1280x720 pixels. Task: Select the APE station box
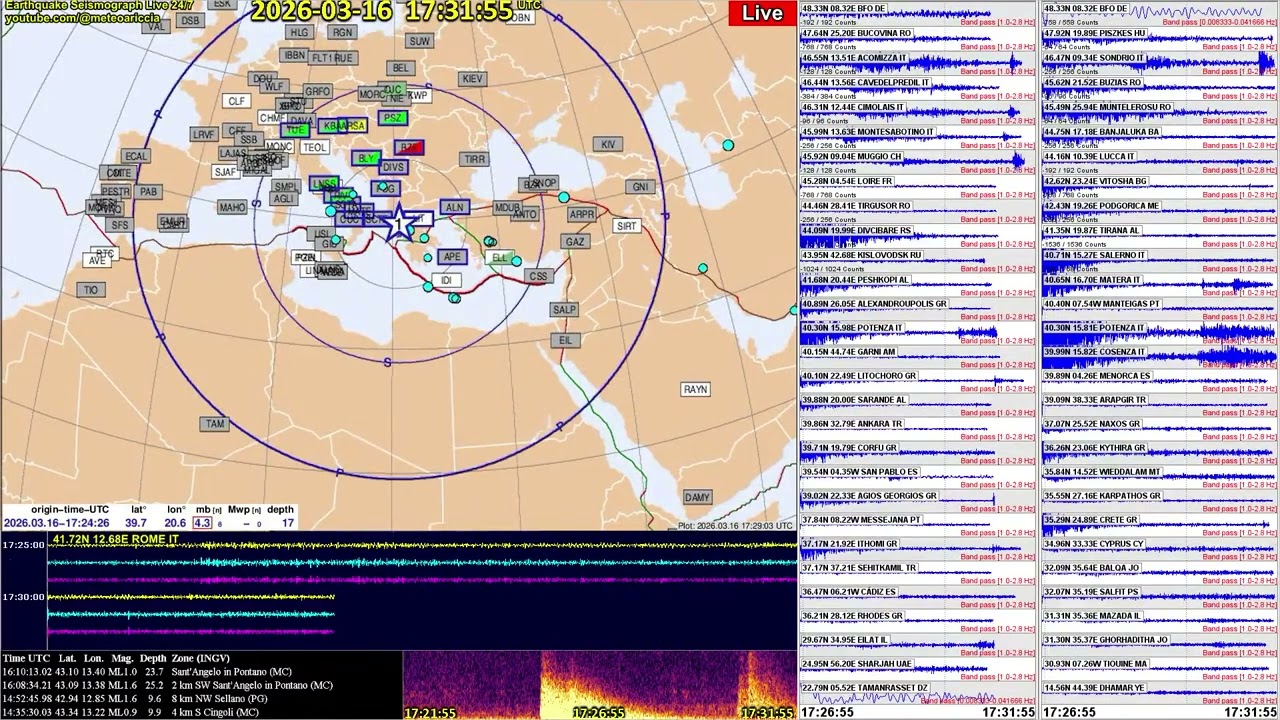click(452, 257)
